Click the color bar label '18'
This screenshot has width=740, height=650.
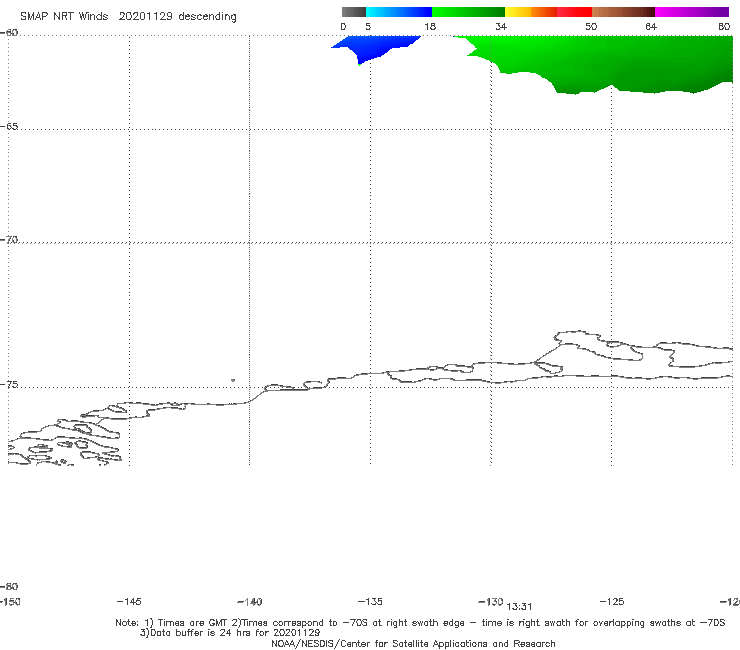[x=430, y=26]
